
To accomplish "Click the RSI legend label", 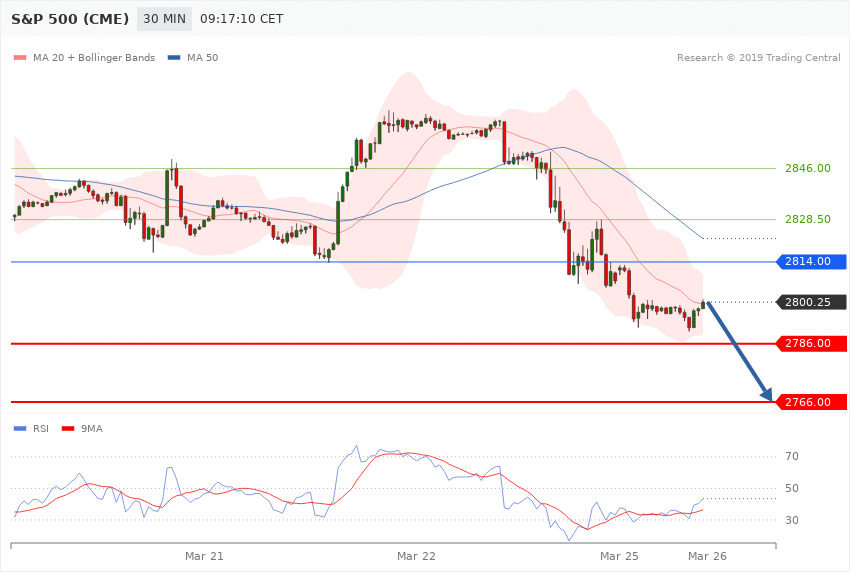I will [x=41, y=429].
